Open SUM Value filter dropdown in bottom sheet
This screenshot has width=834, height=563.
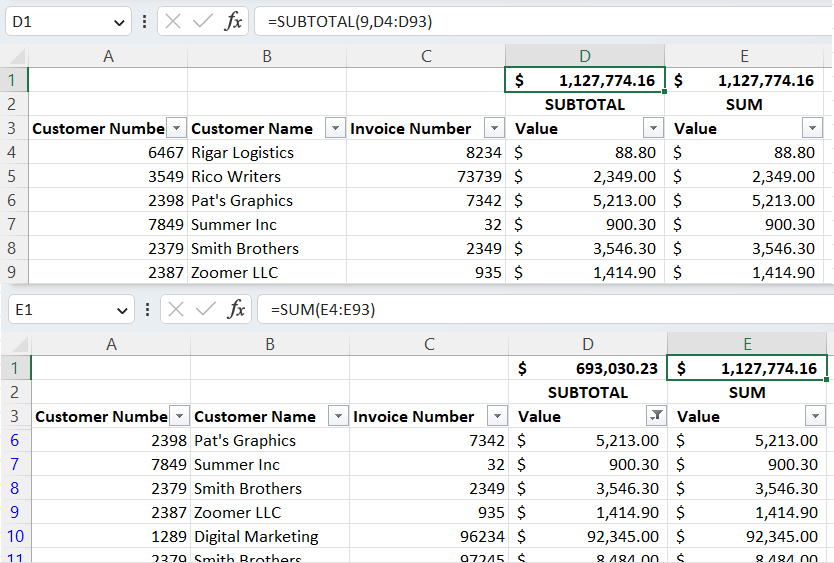(x=815, y=416)
